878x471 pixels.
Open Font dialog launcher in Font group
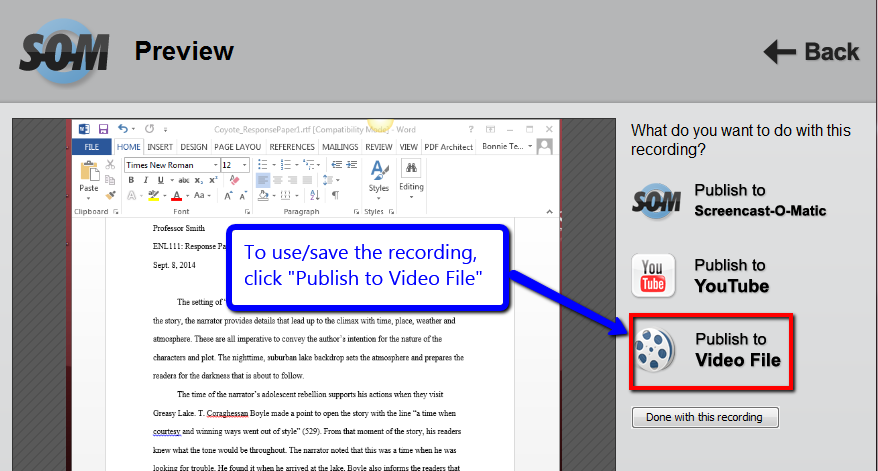tap(247, 212)
